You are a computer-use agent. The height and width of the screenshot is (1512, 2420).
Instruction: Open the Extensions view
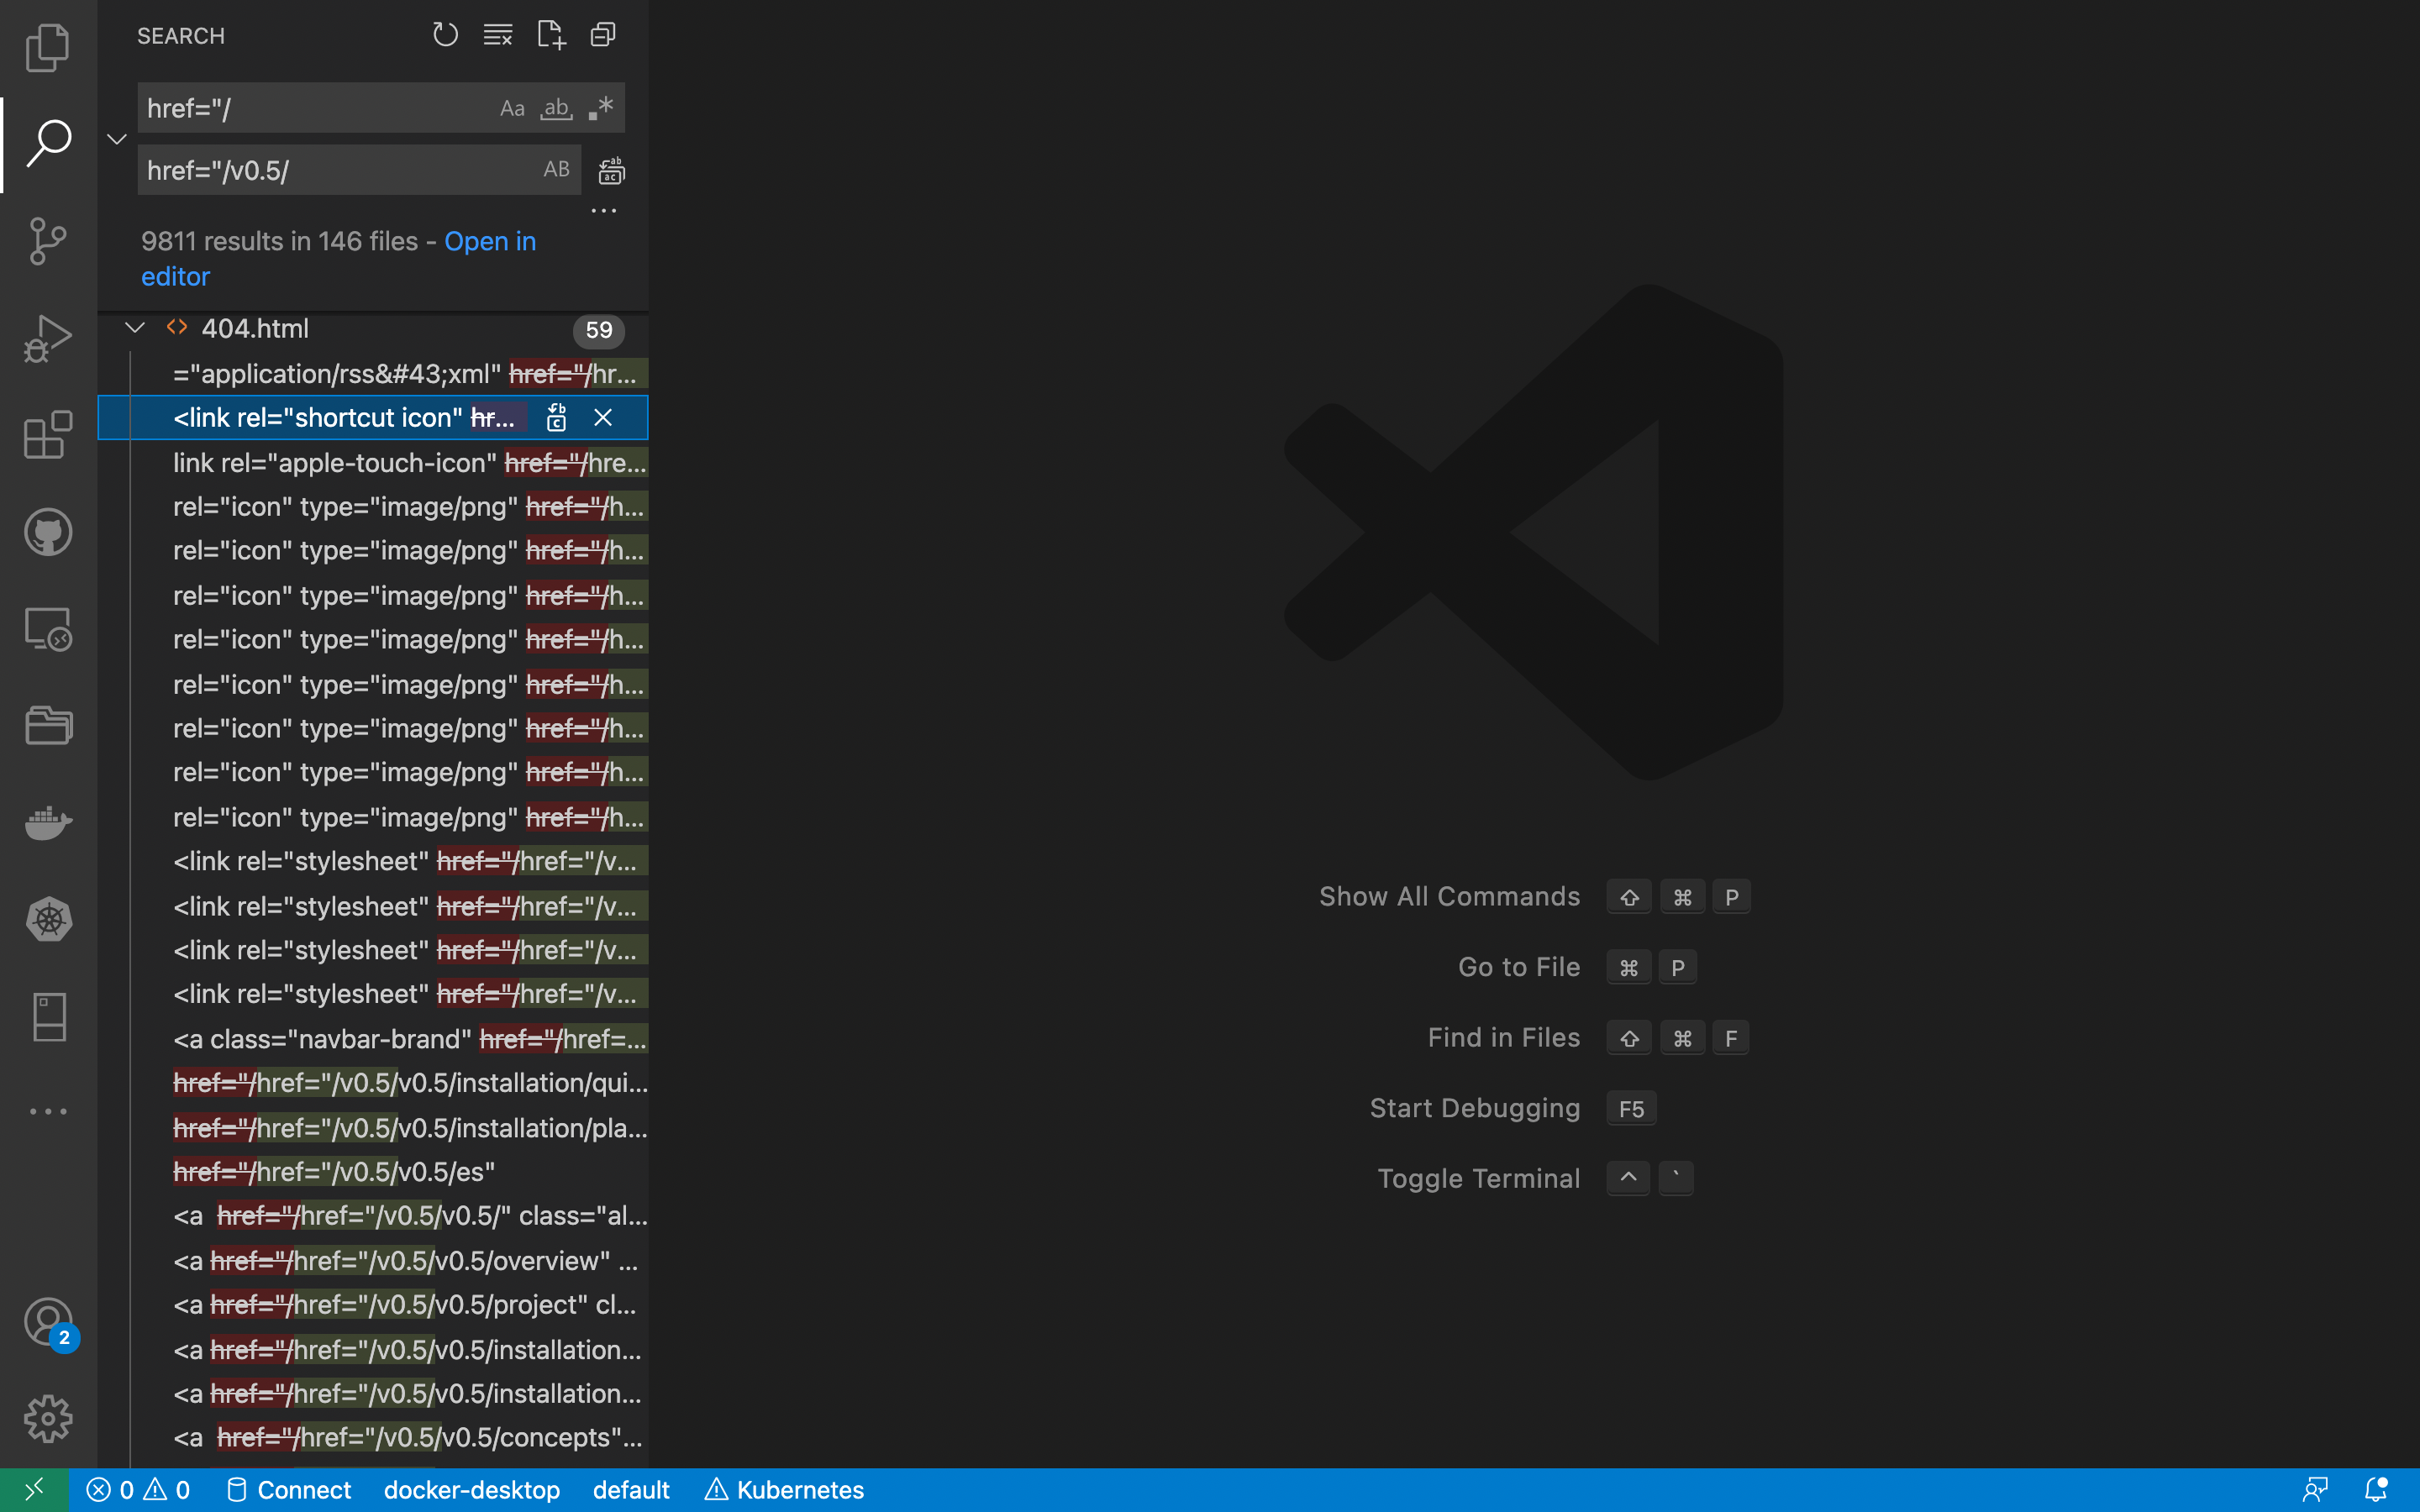(48, 435)
